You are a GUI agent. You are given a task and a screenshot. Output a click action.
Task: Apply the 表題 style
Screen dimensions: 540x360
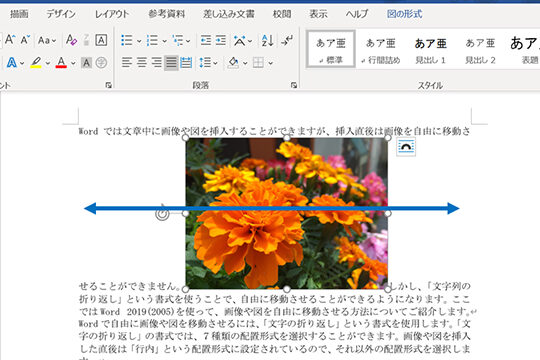click(x=523, y=49)
